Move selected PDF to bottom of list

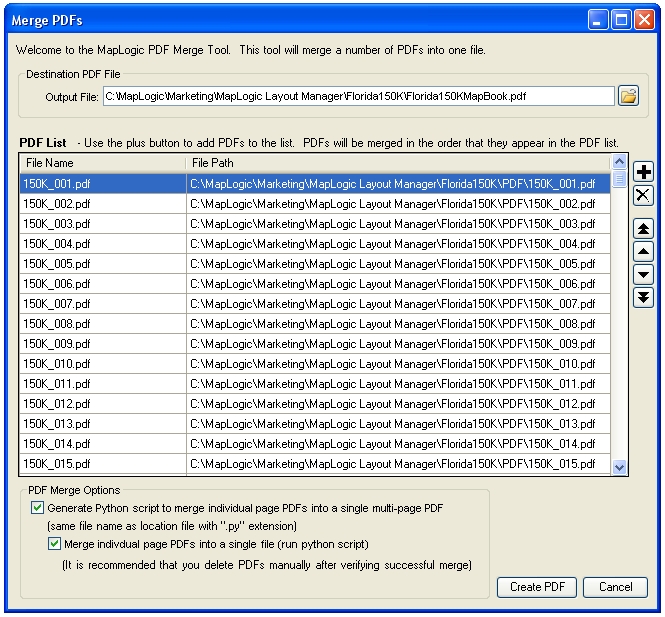(643, 297)
